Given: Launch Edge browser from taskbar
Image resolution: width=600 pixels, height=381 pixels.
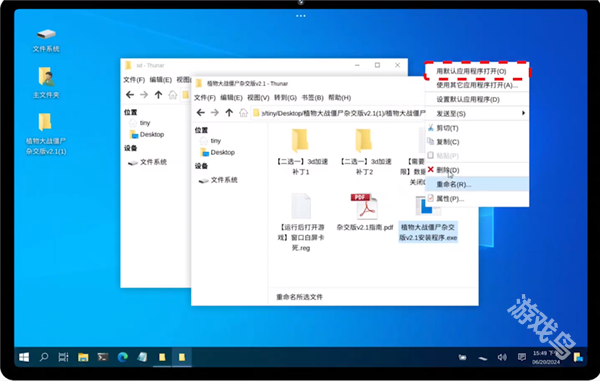Looking at the screenshot, I should pyautogui.click(x=122, y=357).
